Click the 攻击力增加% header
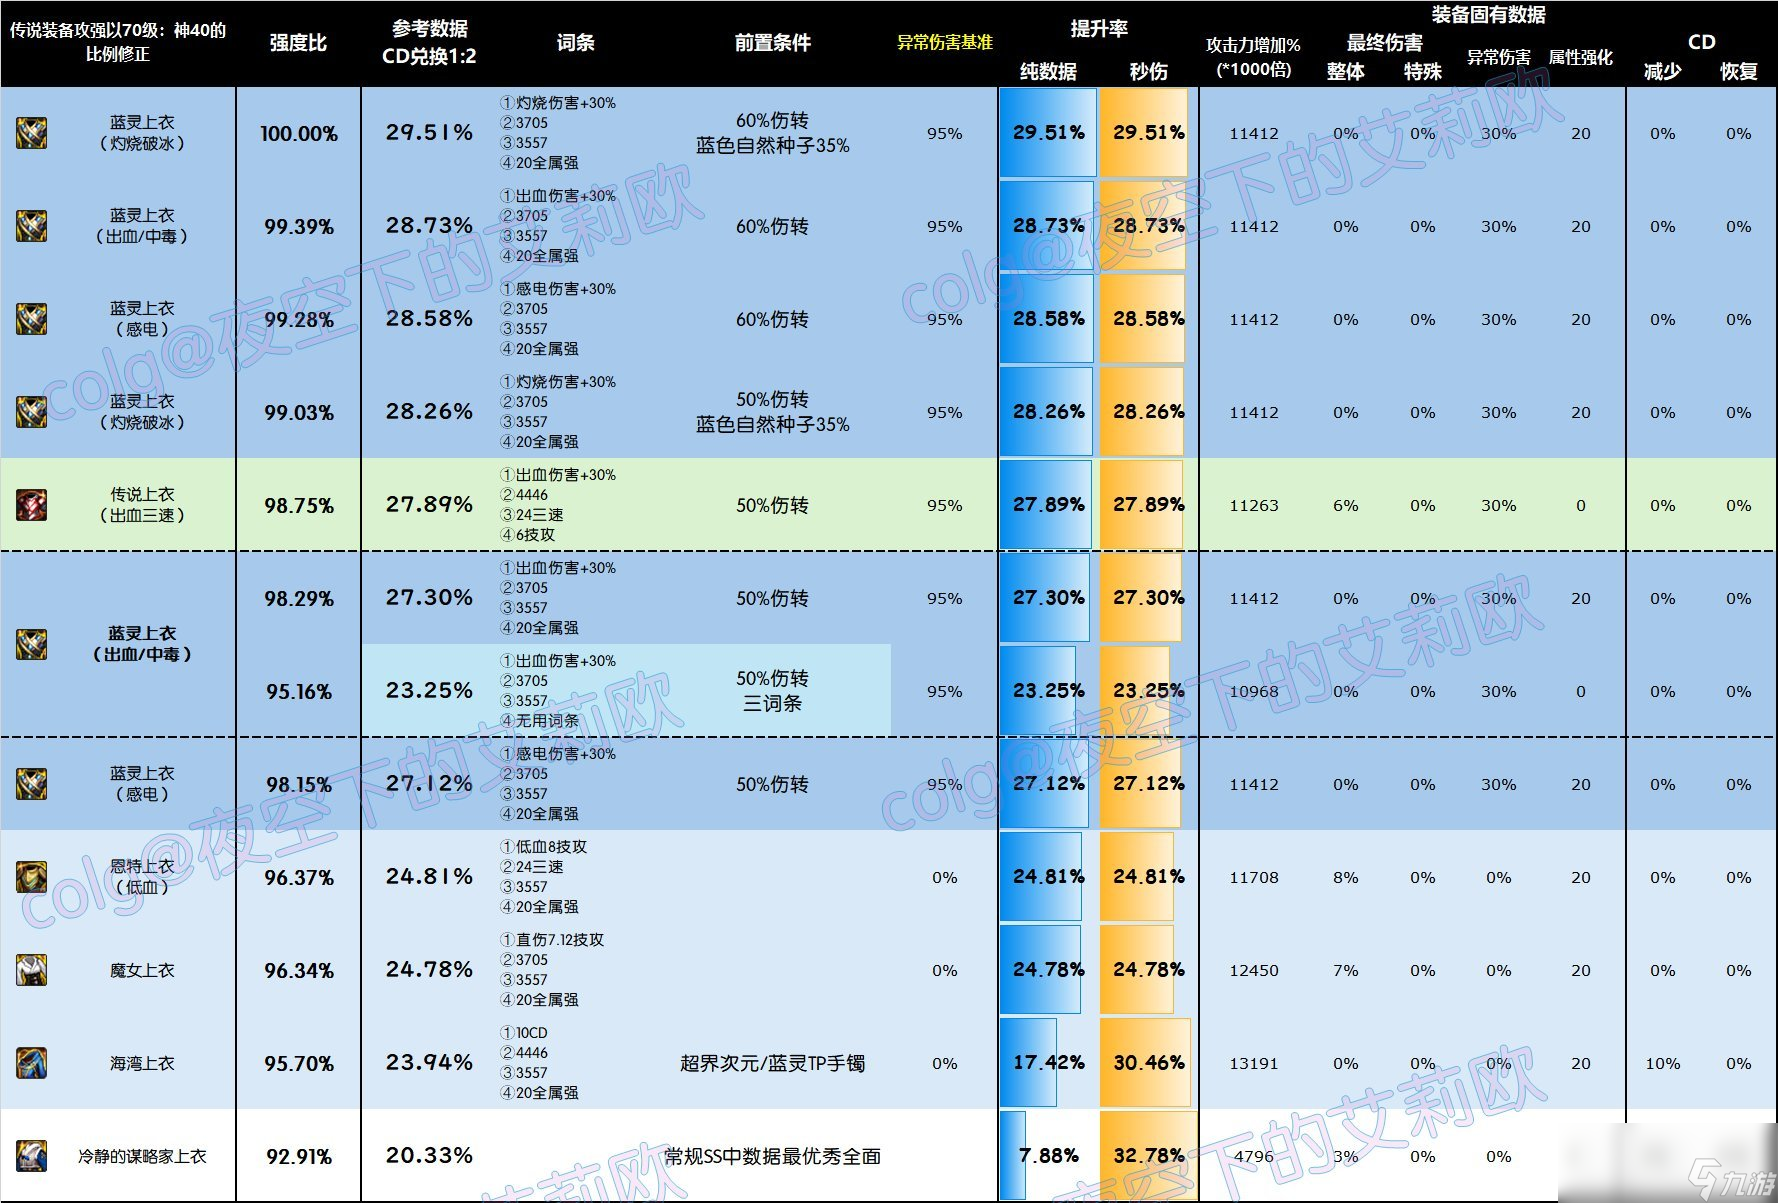 [1253, 57]
